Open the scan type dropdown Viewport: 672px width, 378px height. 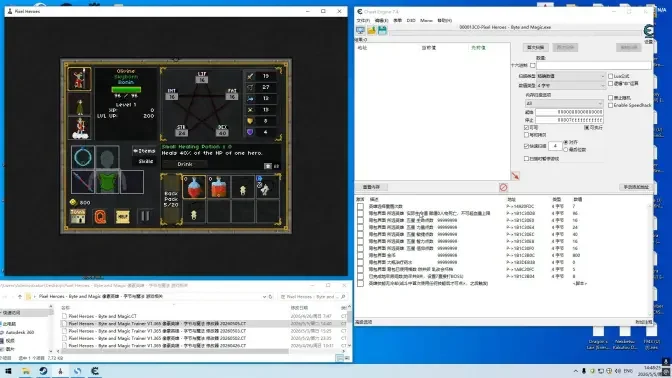click(x=570, y=76)
